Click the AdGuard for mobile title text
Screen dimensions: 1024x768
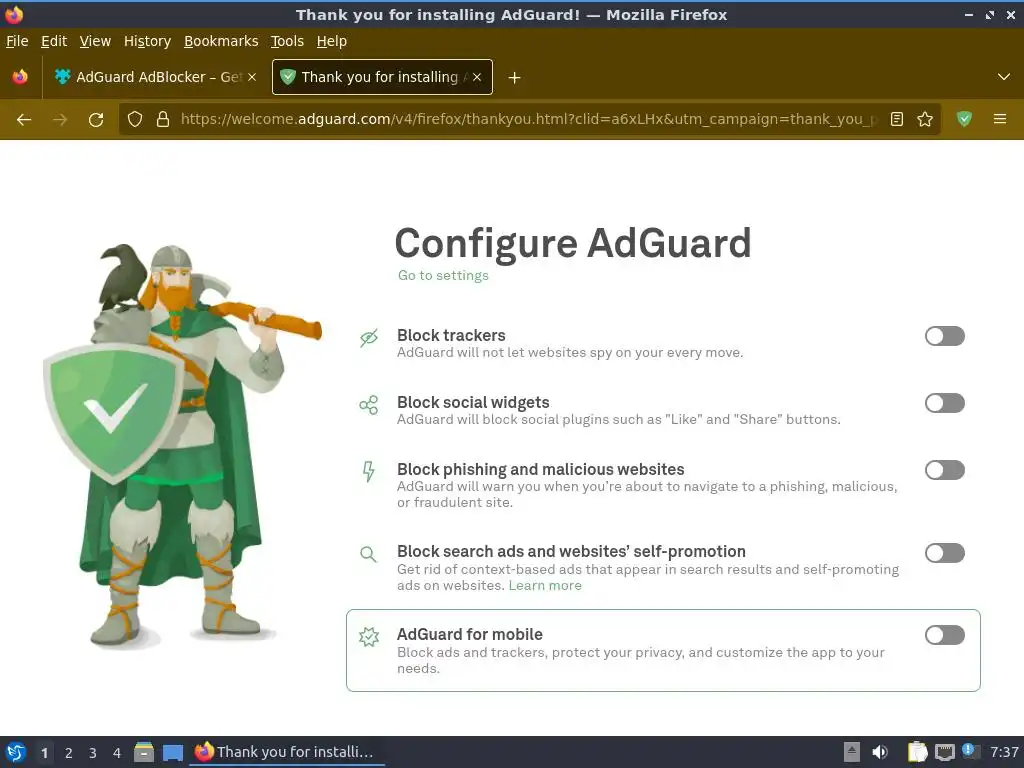(470, 634)
